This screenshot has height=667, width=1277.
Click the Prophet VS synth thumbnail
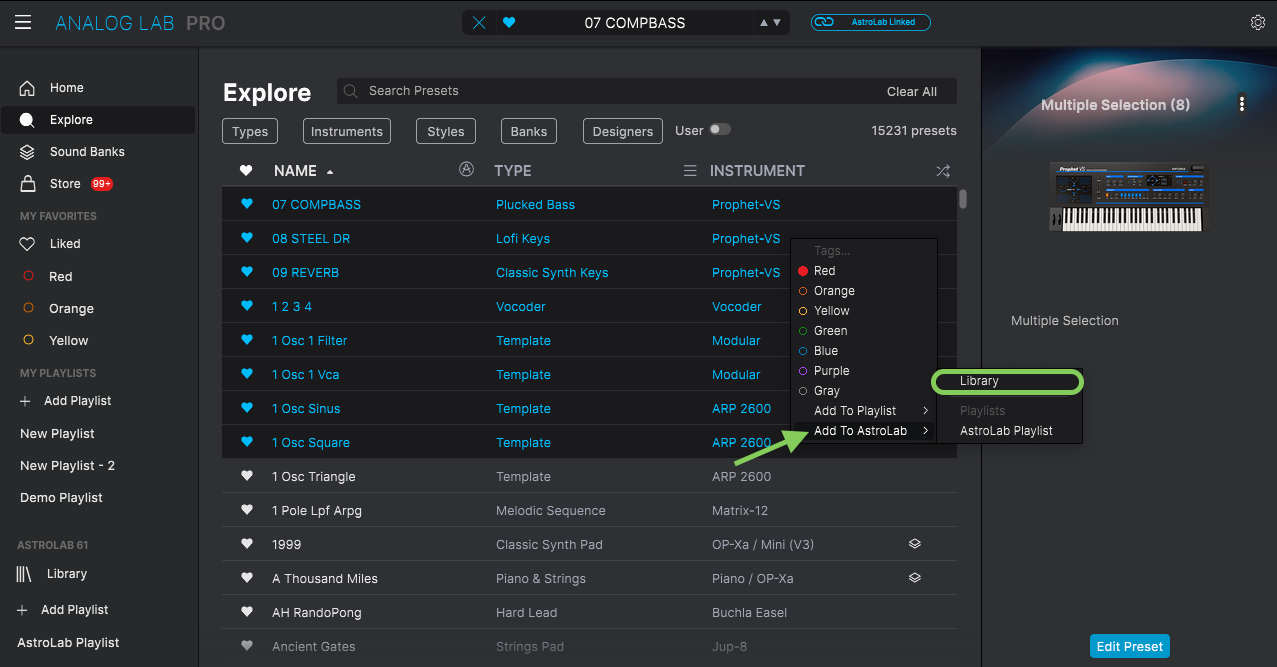click(x=1129, y=197)
